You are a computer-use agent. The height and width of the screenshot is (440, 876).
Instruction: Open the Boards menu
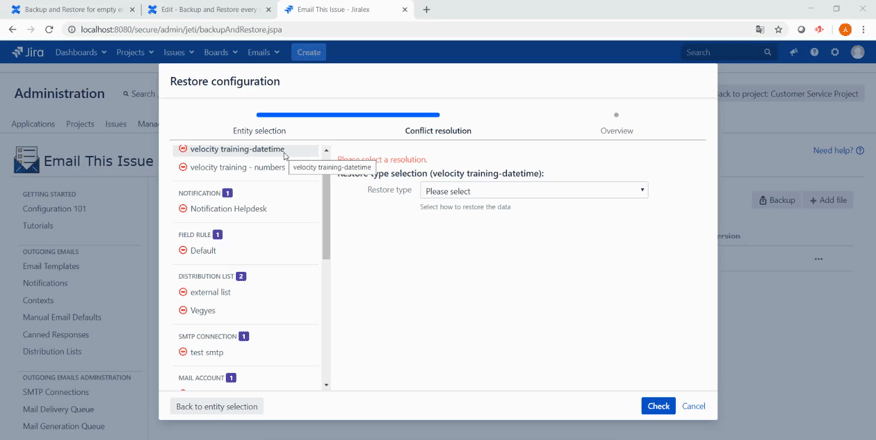221,52
